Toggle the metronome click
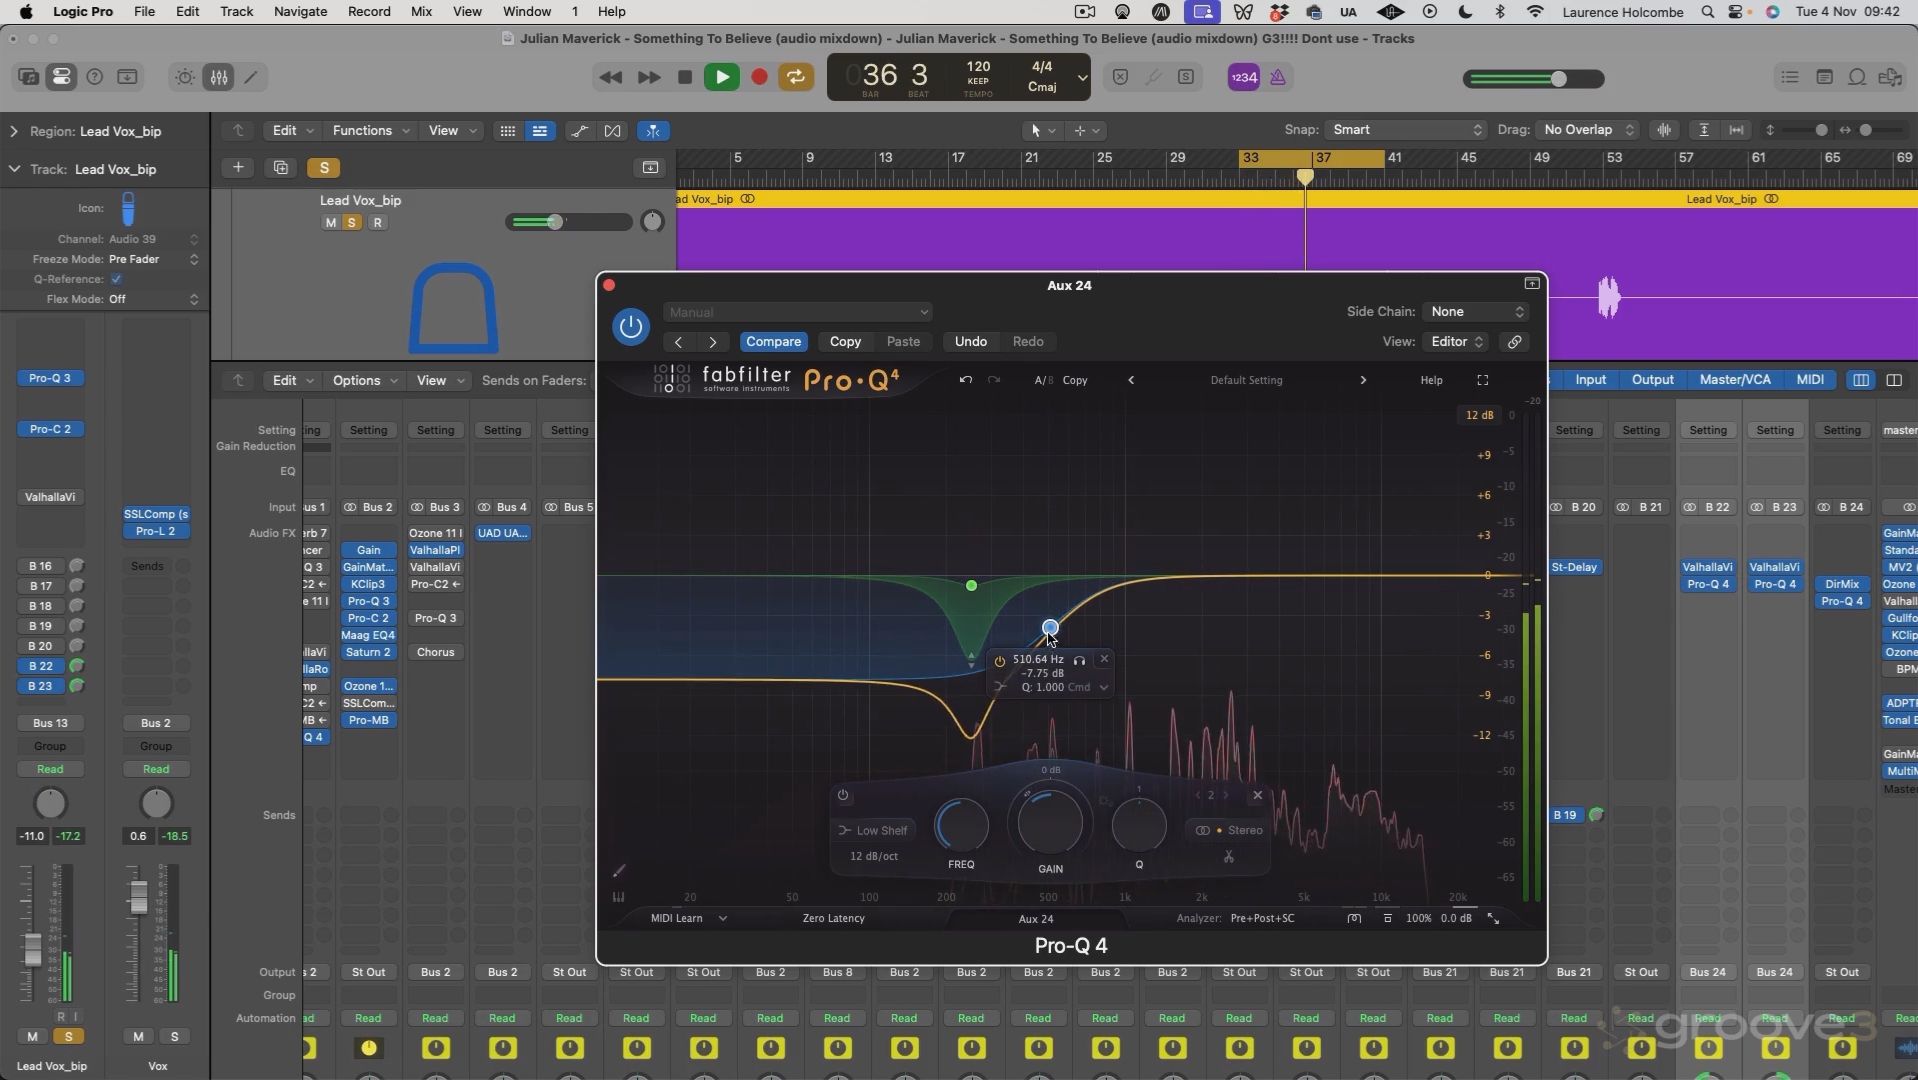 [x=1278, y=77]
